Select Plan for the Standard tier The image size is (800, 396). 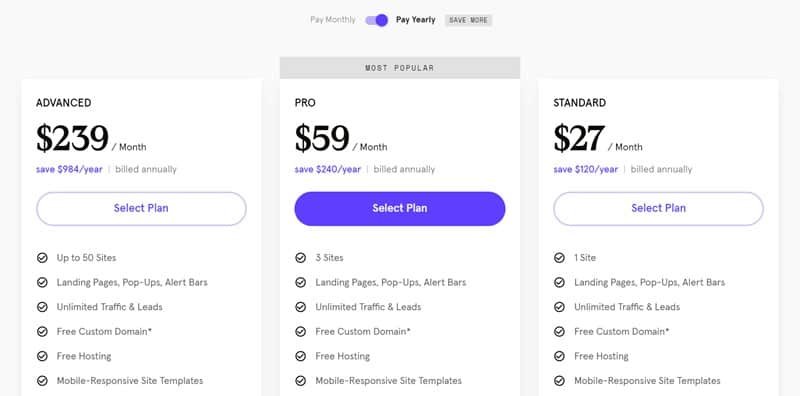(x=658, y=208)
